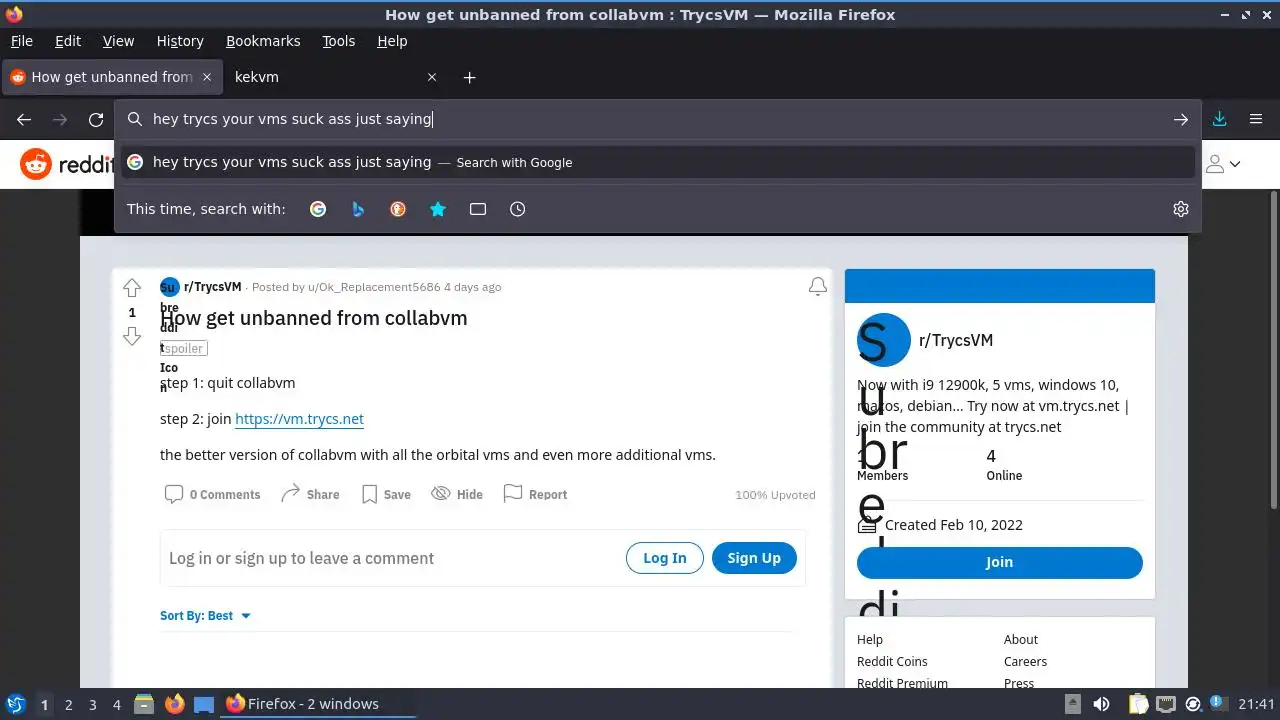Search open Tabs using the tab icon
This screenshot has height=720, width=1280.
click(x=478, y=209)
